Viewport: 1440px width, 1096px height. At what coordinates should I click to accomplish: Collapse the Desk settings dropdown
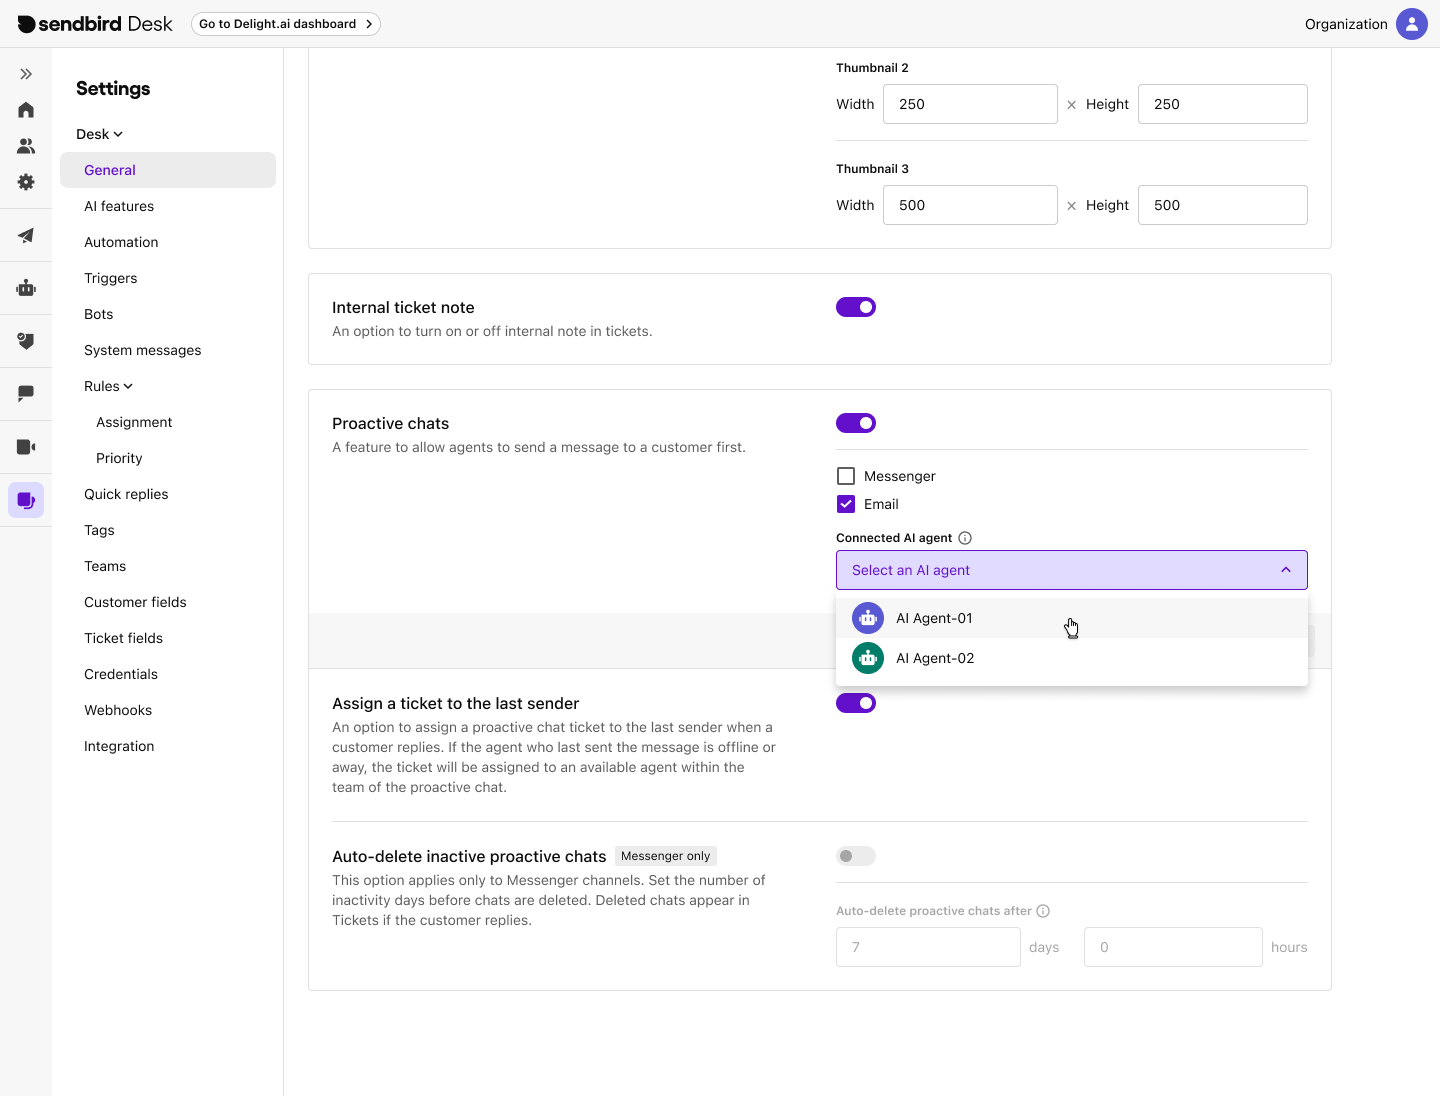pyautogui.click(x=117, y=133)
